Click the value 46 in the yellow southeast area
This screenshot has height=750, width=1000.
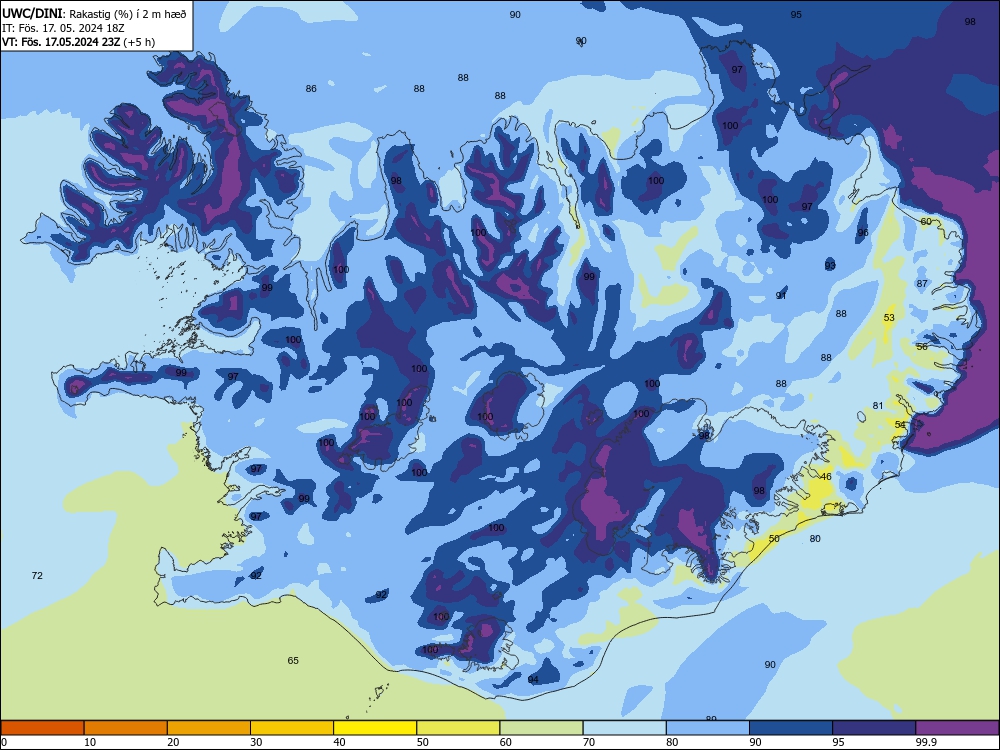point(826,476)
